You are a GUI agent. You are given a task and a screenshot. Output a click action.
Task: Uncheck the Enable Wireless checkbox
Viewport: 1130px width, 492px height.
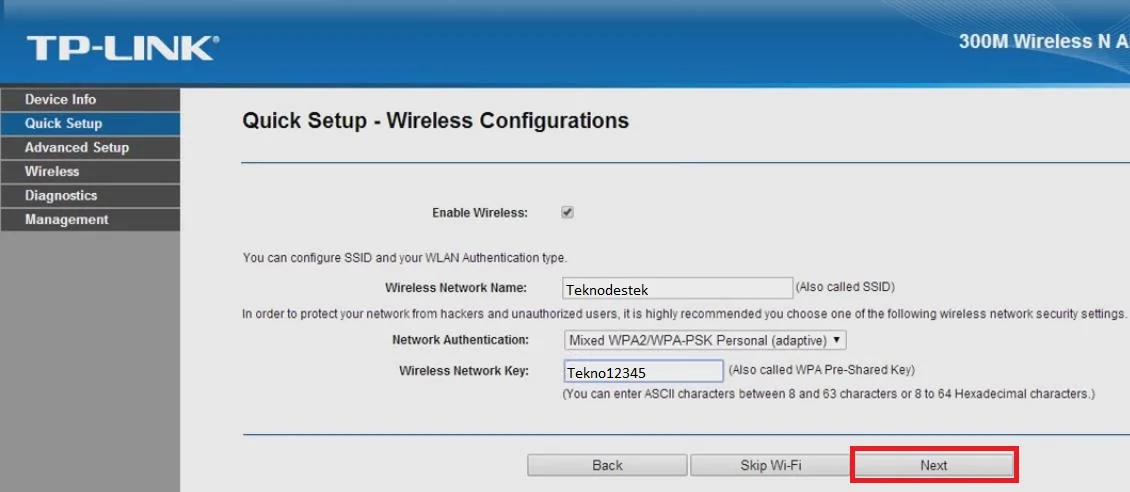(567, 212)
